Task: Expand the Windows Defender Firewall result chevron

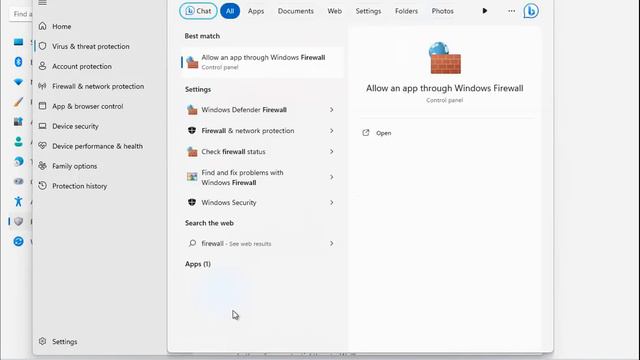Action: [331, 110]
